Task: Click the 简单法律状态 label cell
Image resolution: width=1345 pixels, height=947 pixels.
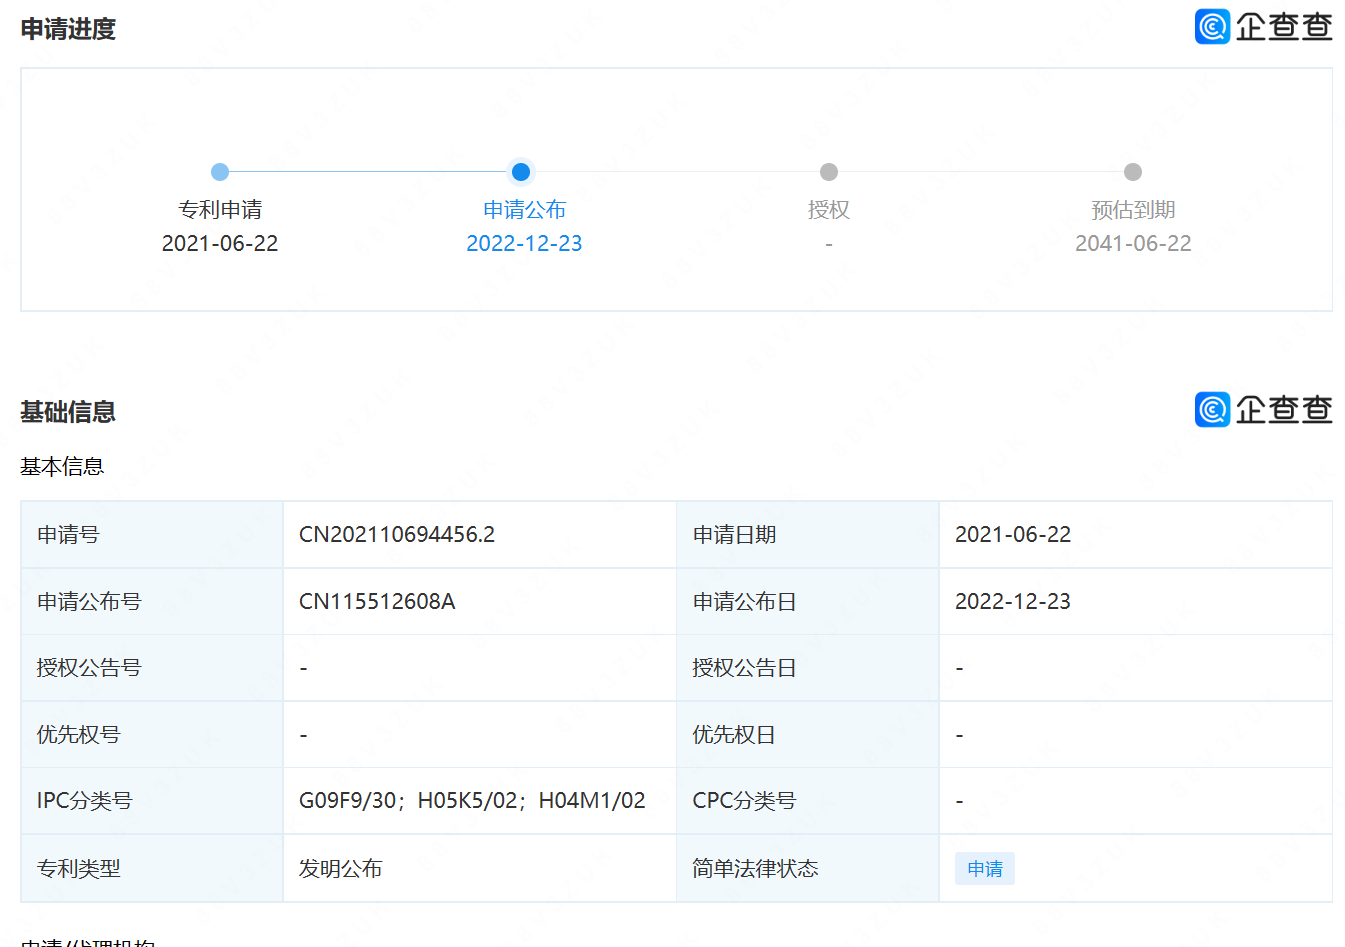Action: 808,869
